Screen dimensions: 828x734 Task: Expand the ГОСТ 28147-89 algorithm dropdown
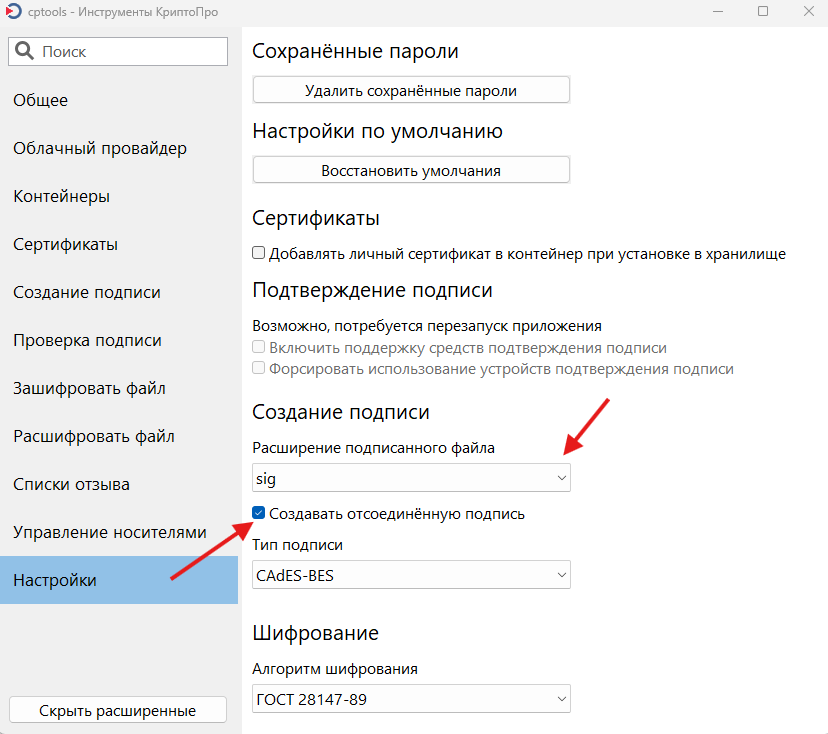coord(411,699)
